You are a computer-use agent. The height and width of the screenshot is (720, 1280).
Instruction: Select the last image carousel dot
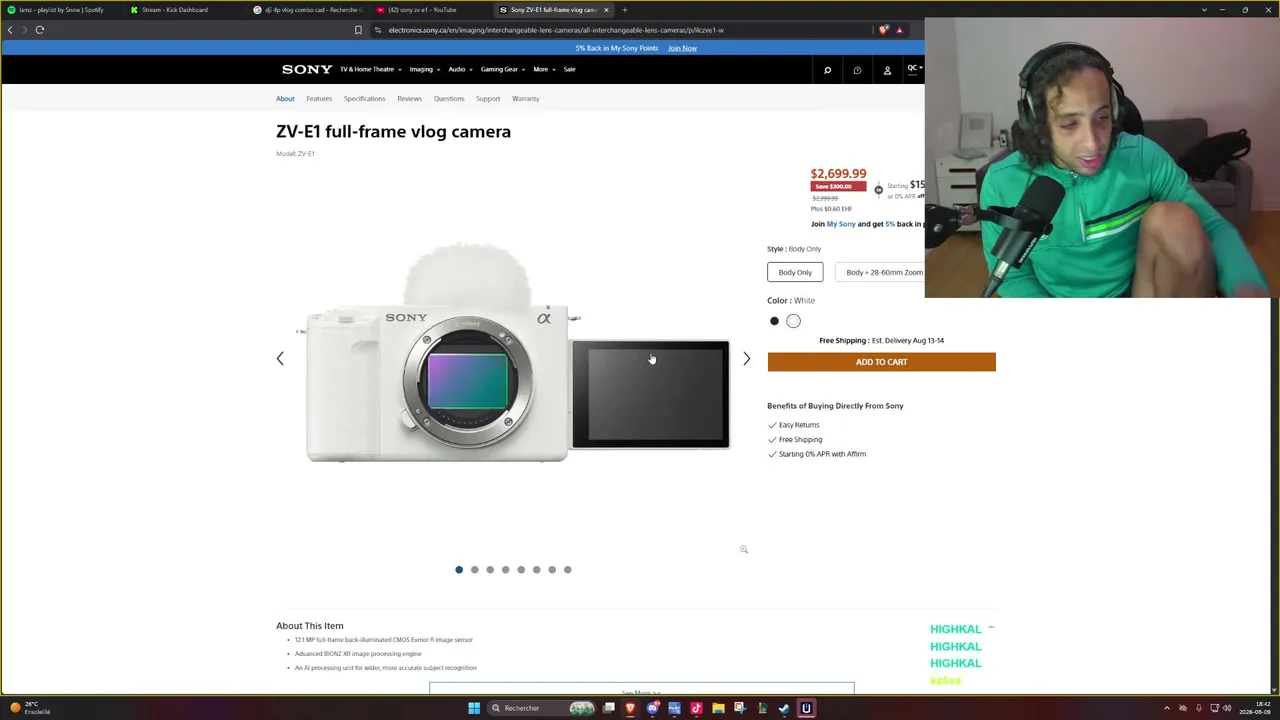(x=567, y=570)
